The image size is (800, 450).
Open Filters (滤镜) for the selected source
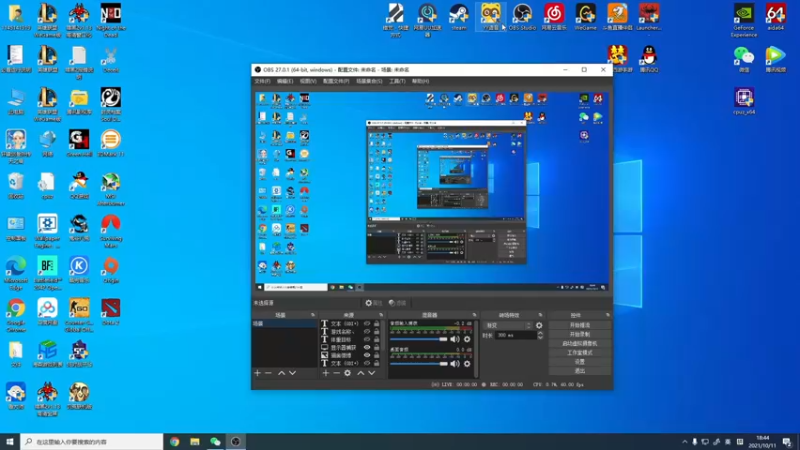pyautogui.click(x=397, y=303)
